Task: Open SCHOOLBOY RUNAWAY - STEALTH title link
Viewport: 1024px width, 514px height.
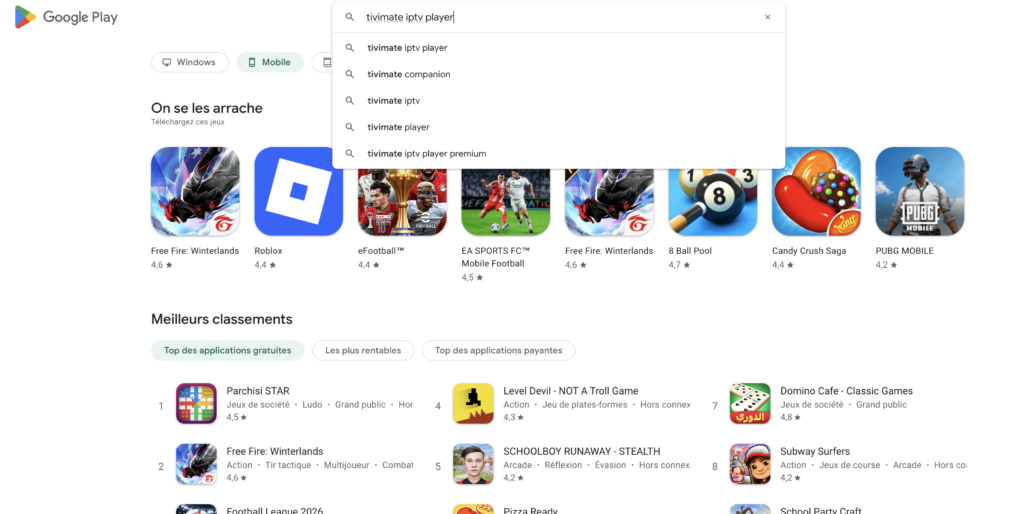Action: pos(581,451)
